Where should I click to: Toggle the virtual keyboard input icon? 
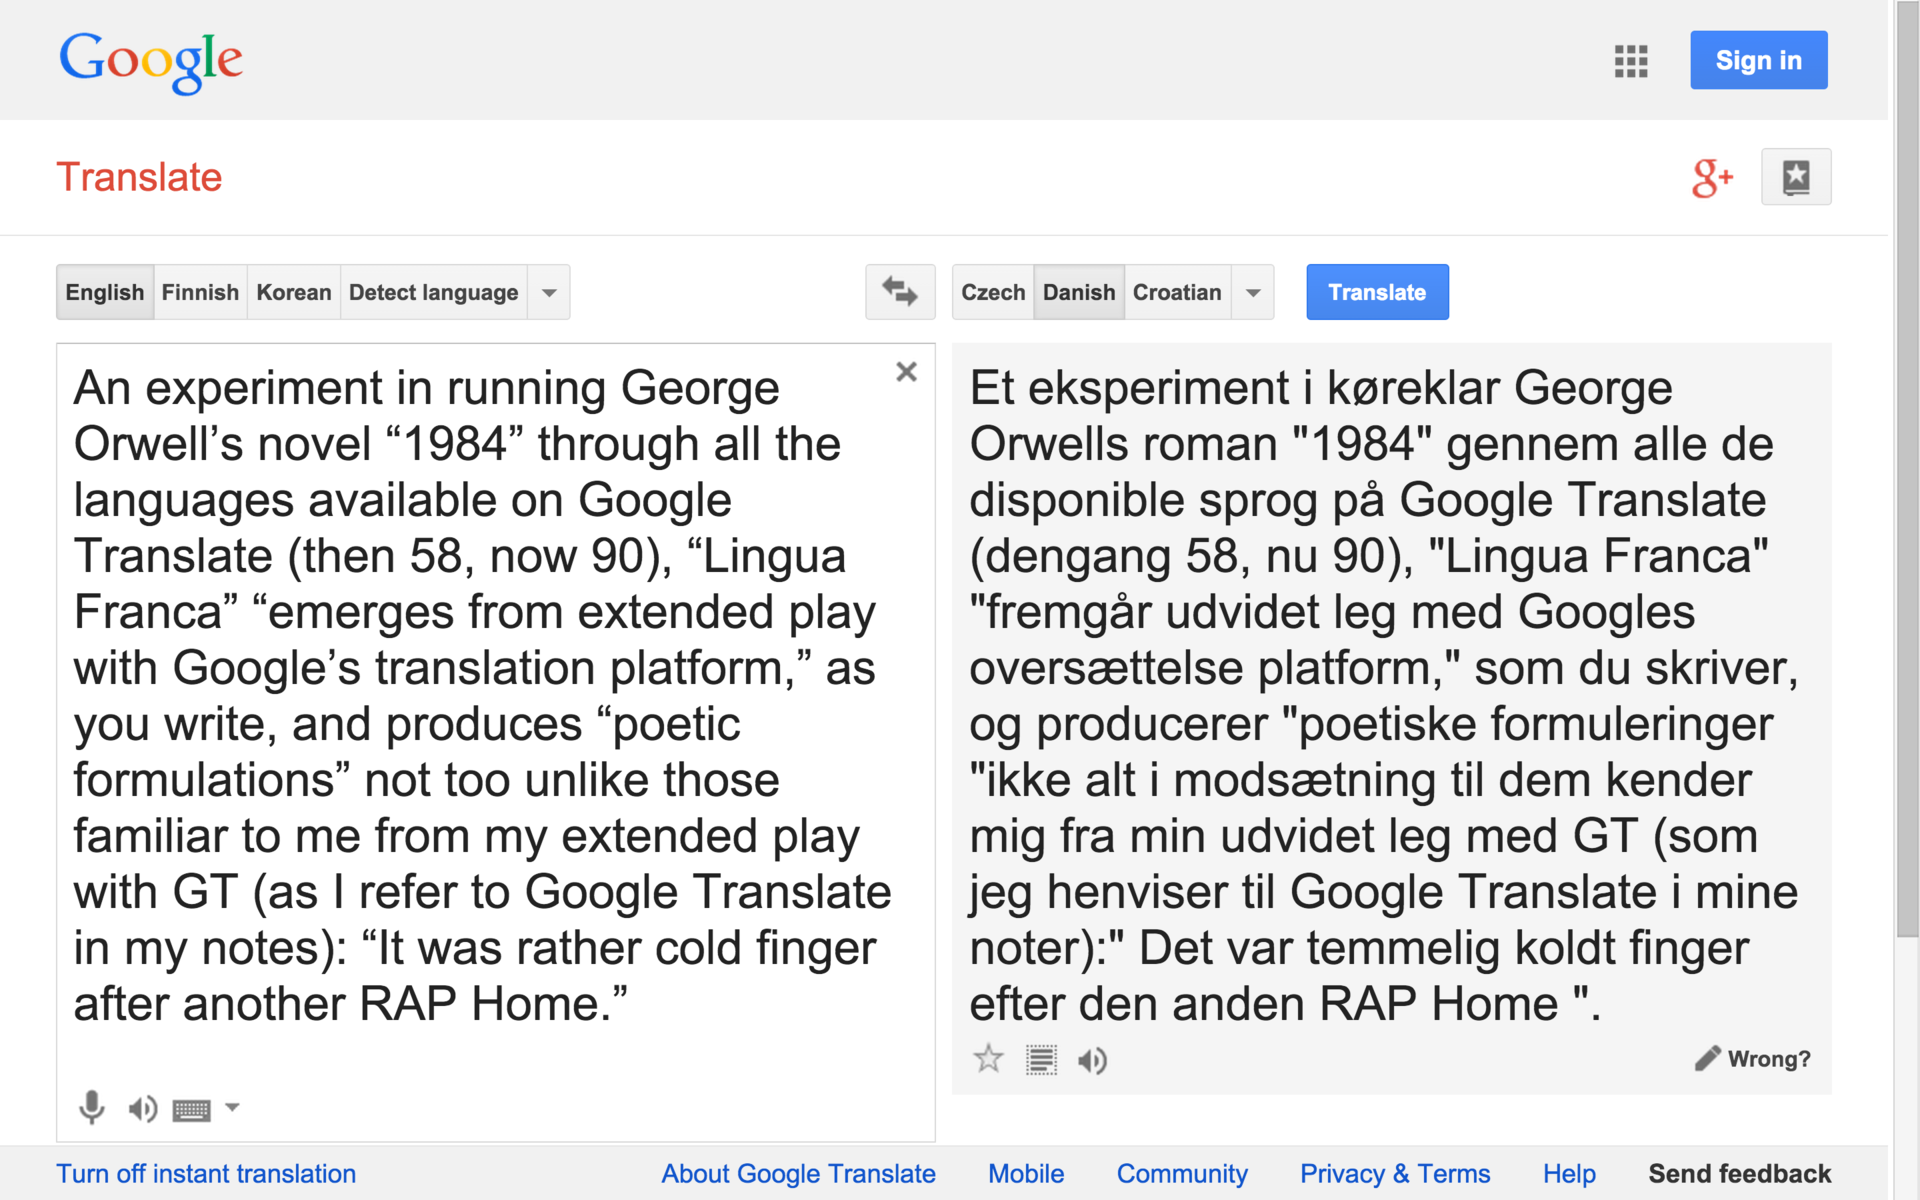click(191, 1109)
